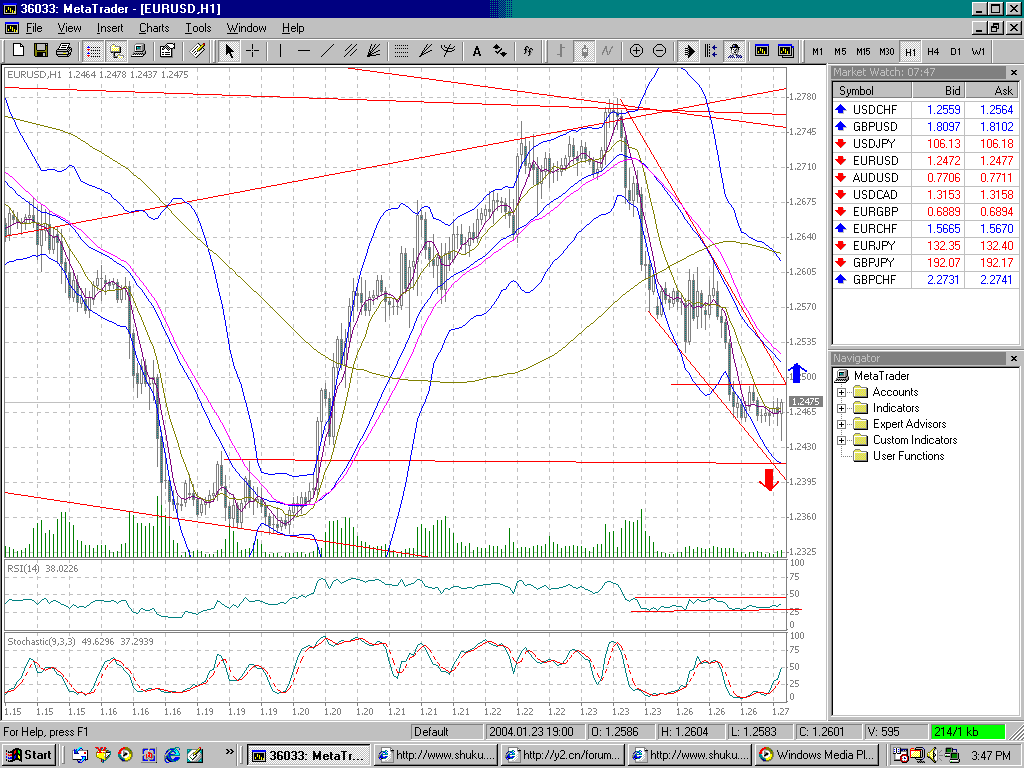
Task: Select the Equidistant Channel tool
Action: [350, 50]
